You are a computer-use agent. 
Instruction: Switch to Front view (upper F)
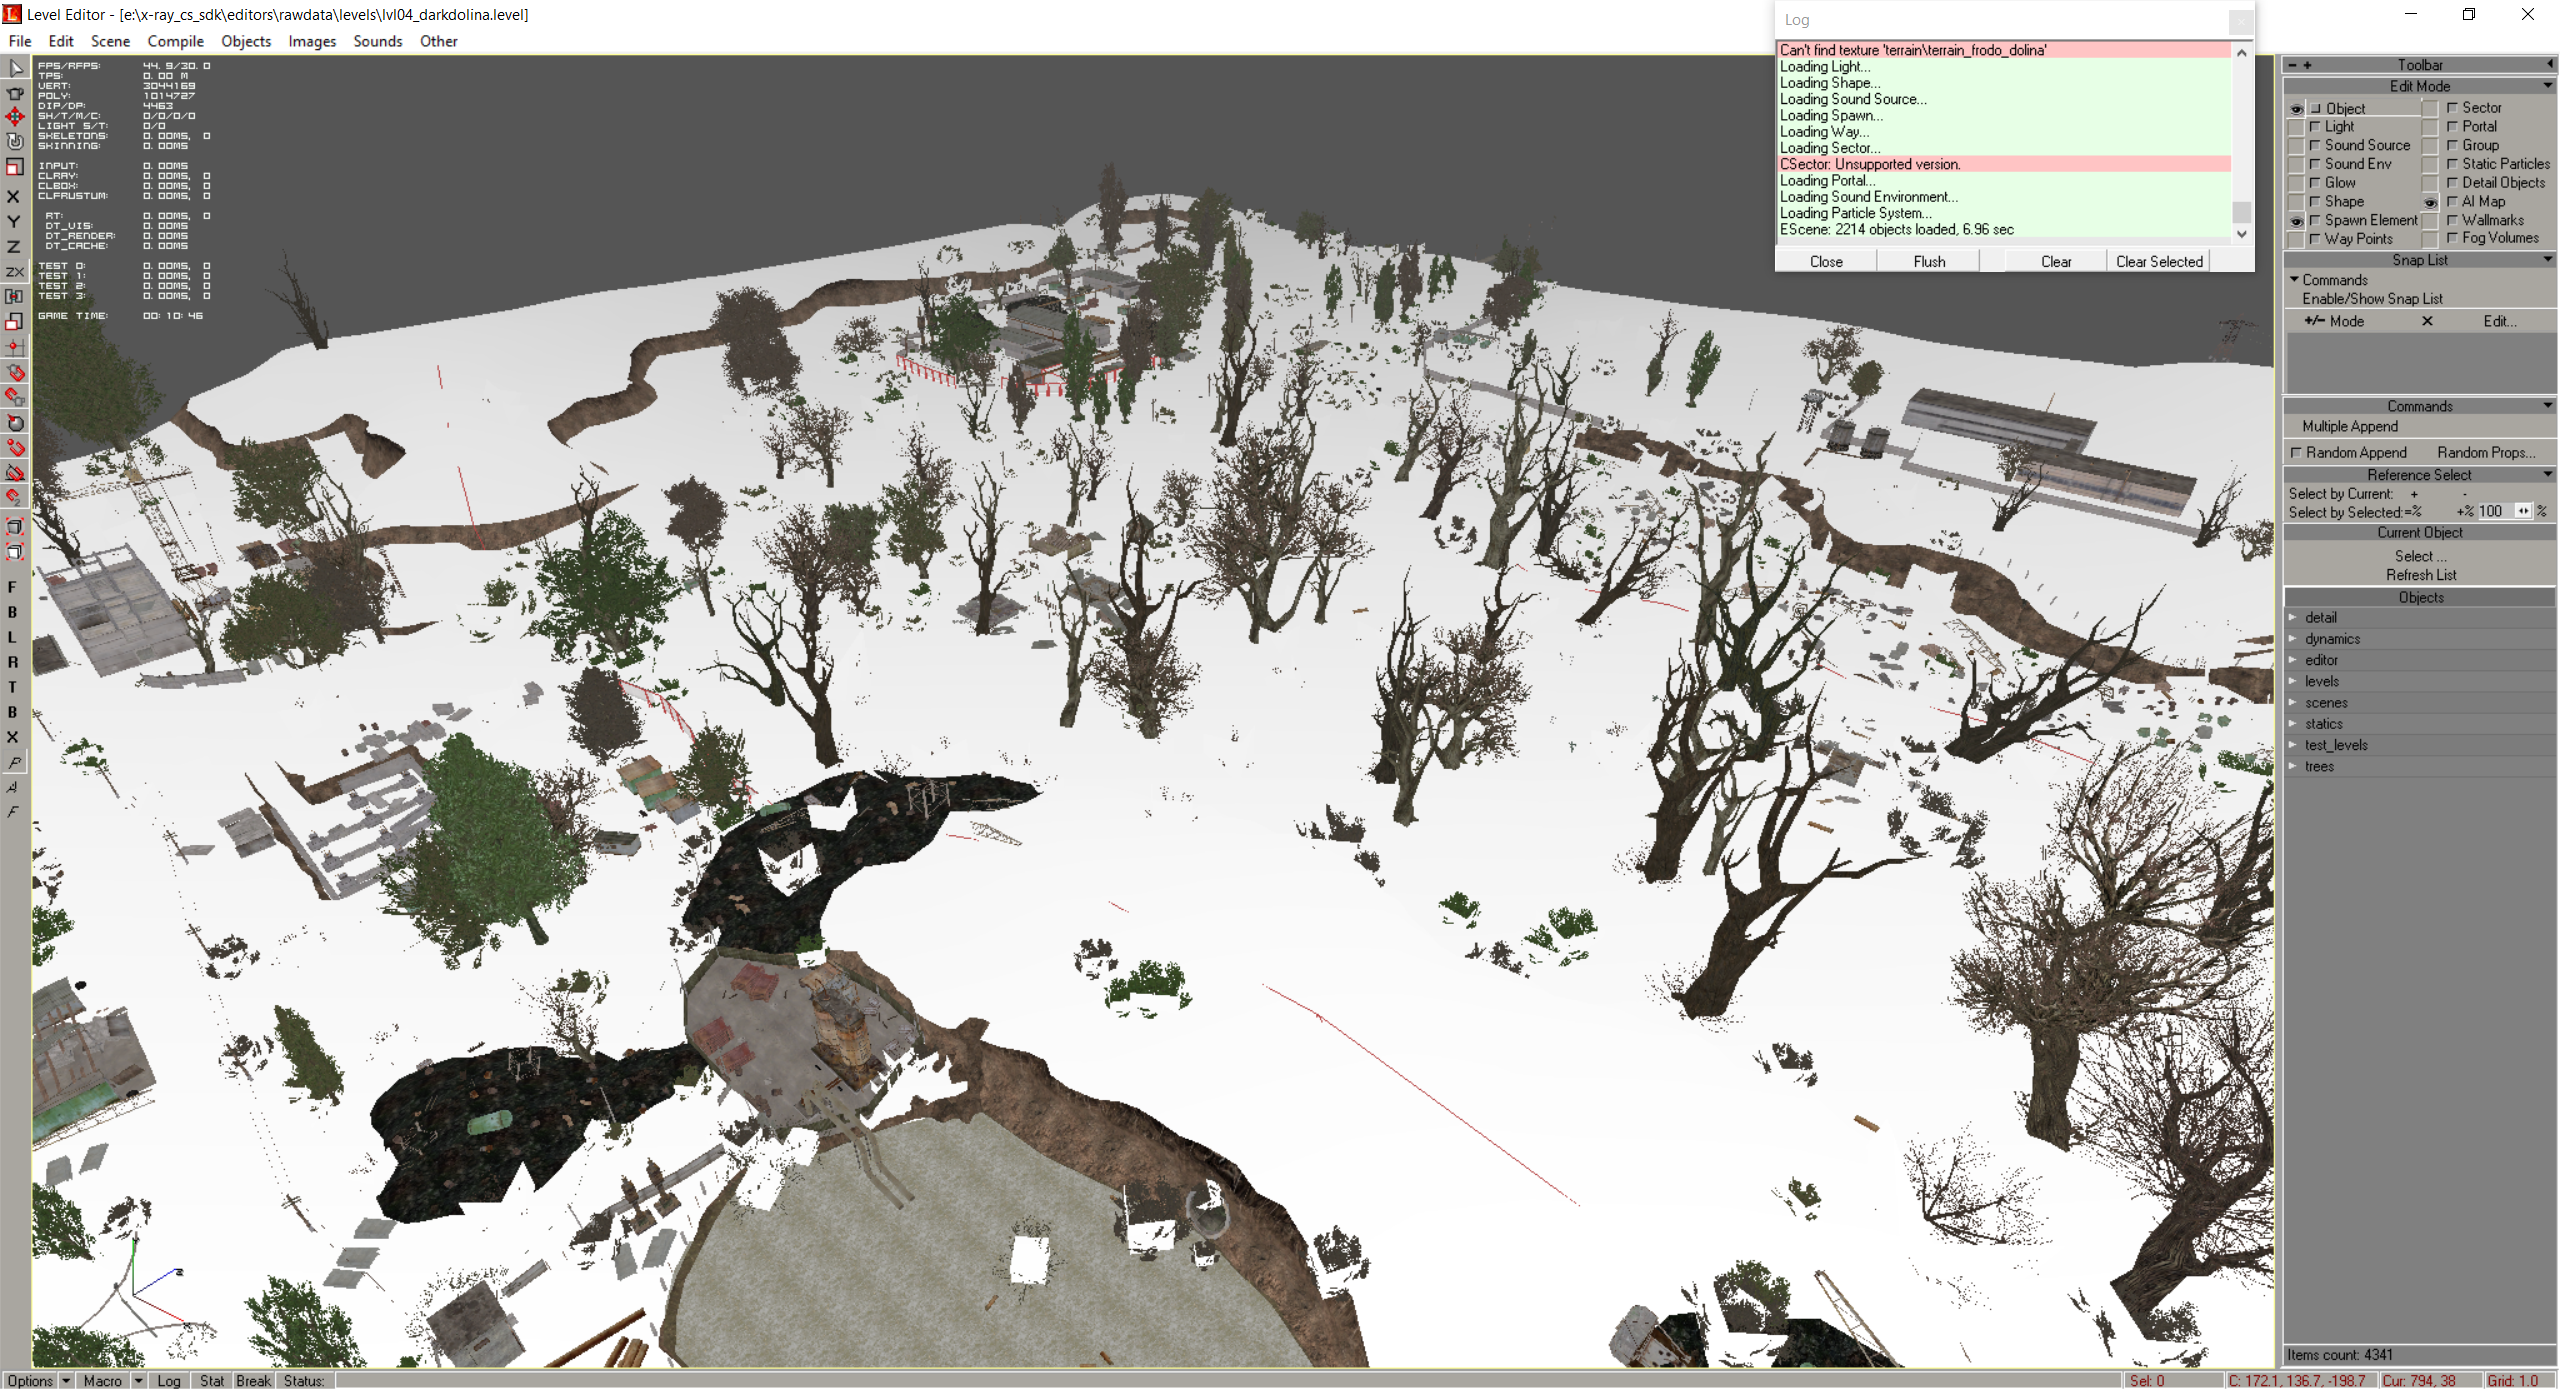(x=13, y=587)
